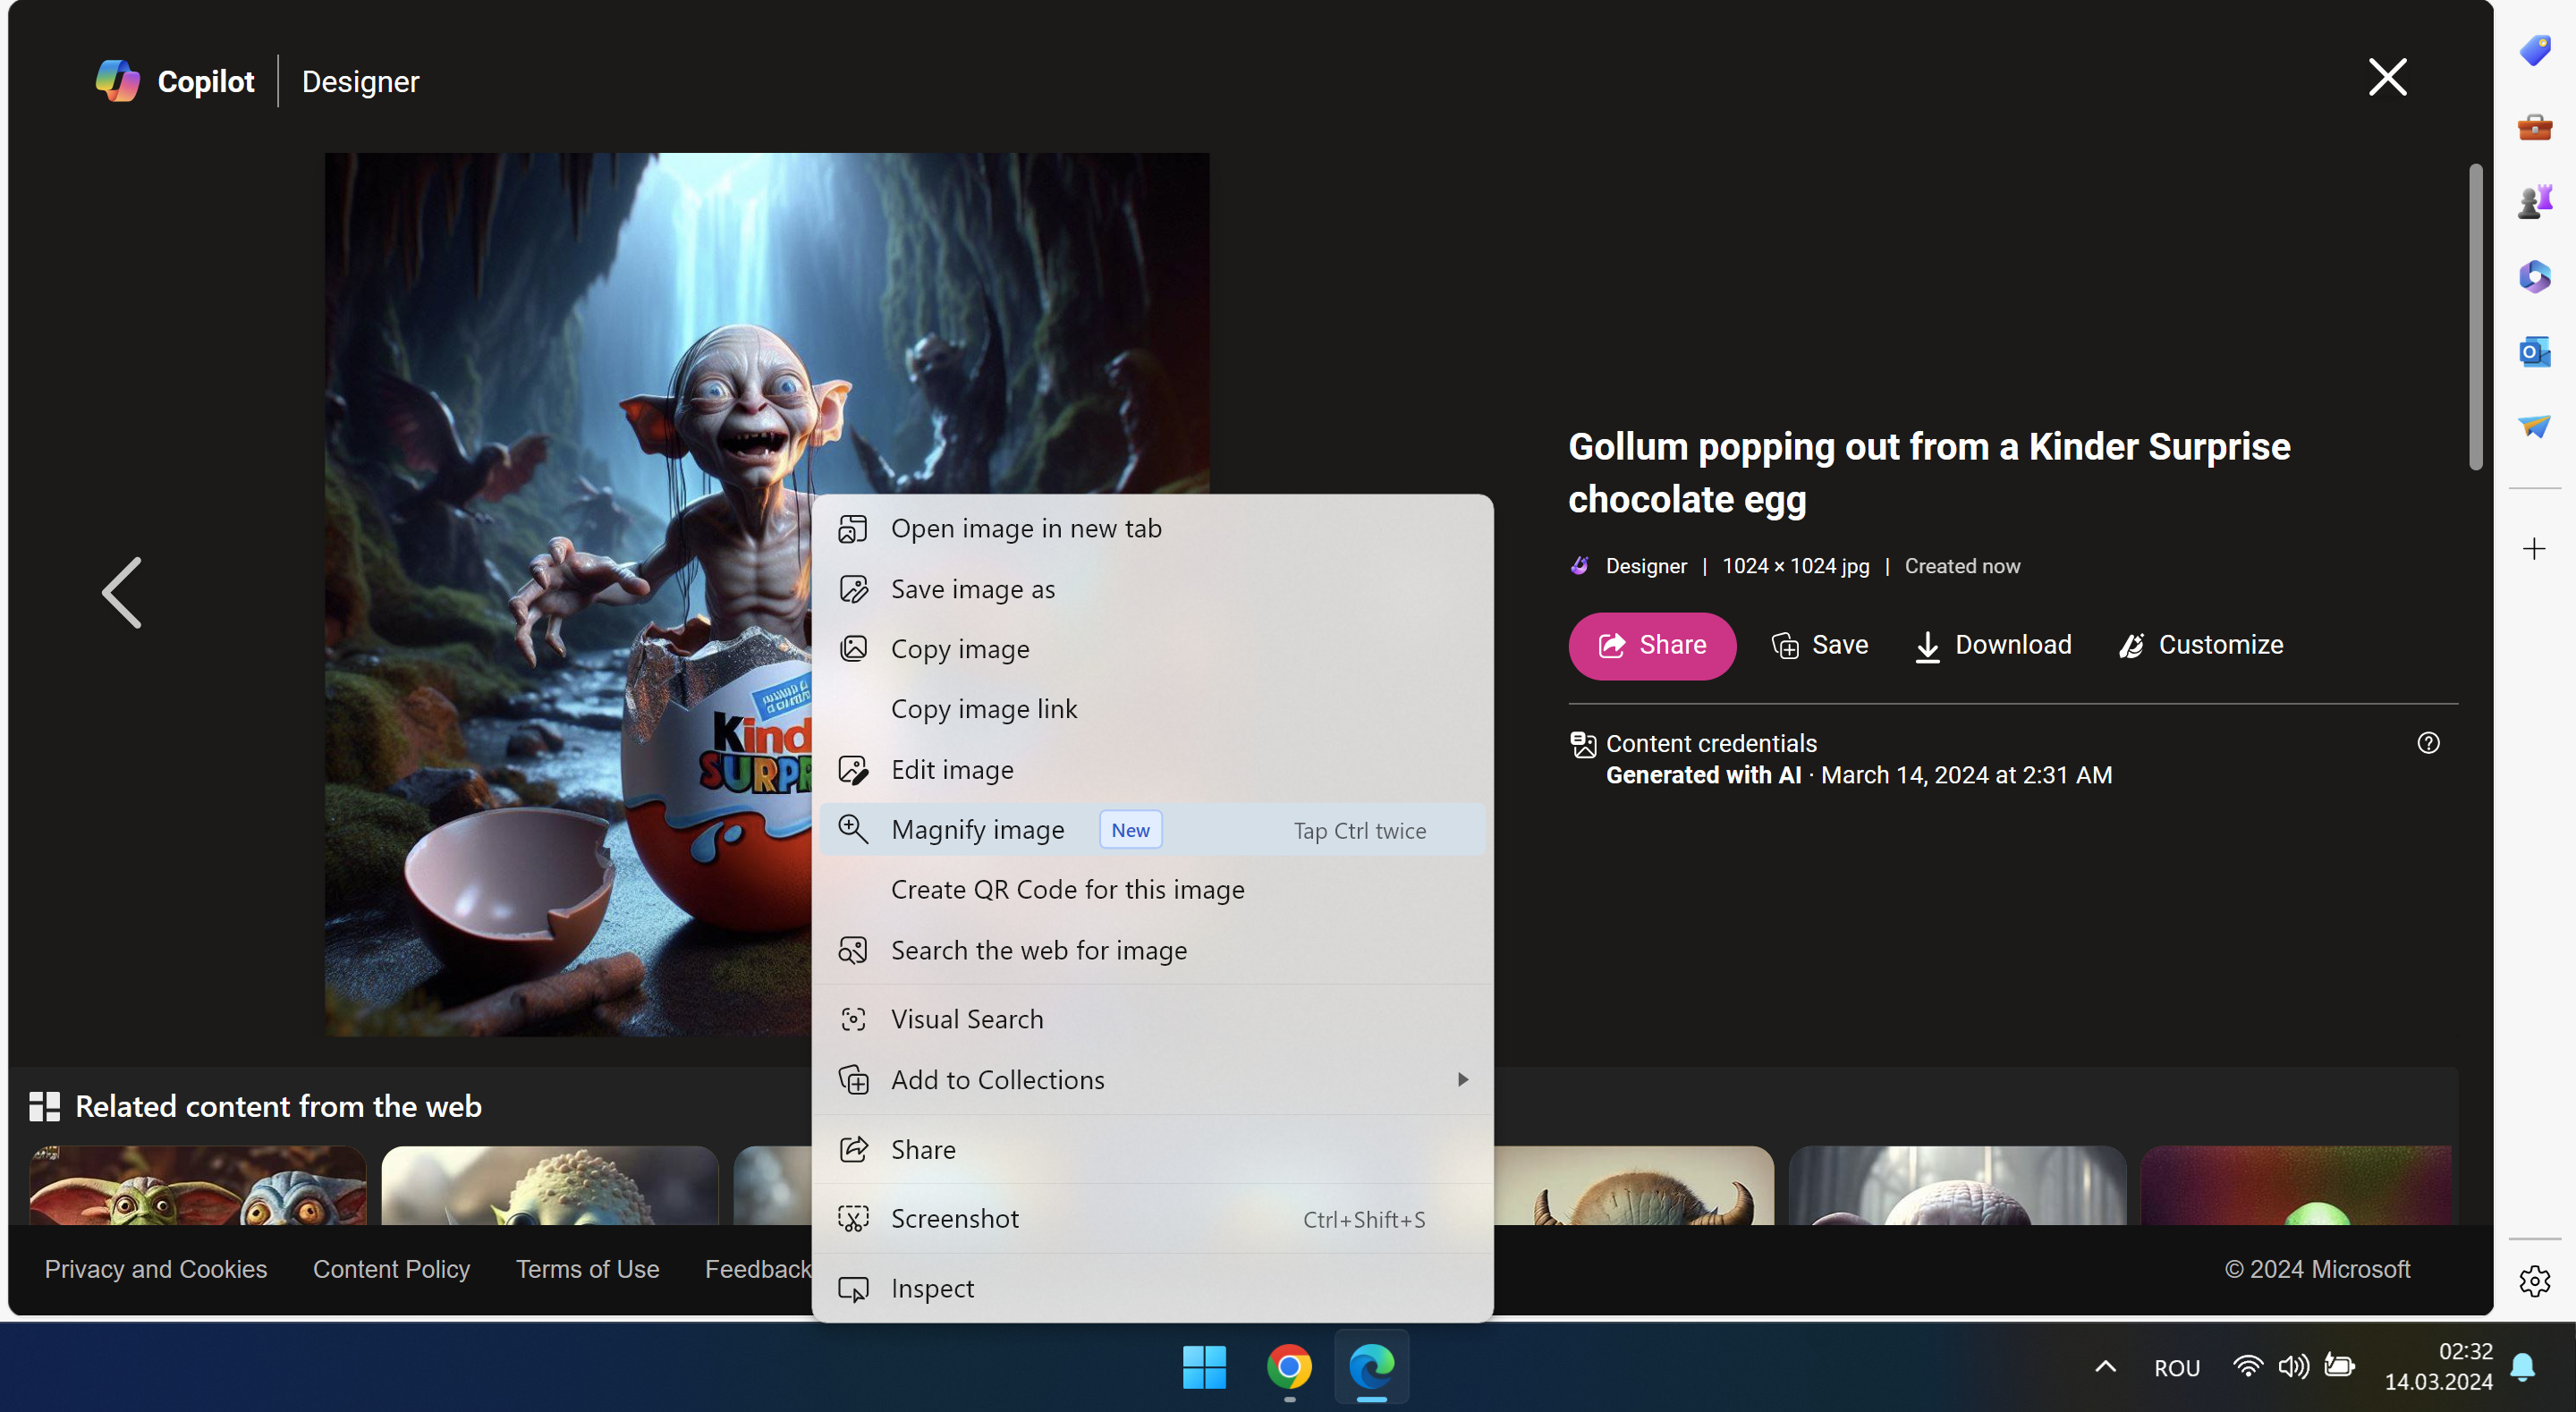Open Outlook sidebar icon
The image size is (2576, 1412).
click(2534, 352)
